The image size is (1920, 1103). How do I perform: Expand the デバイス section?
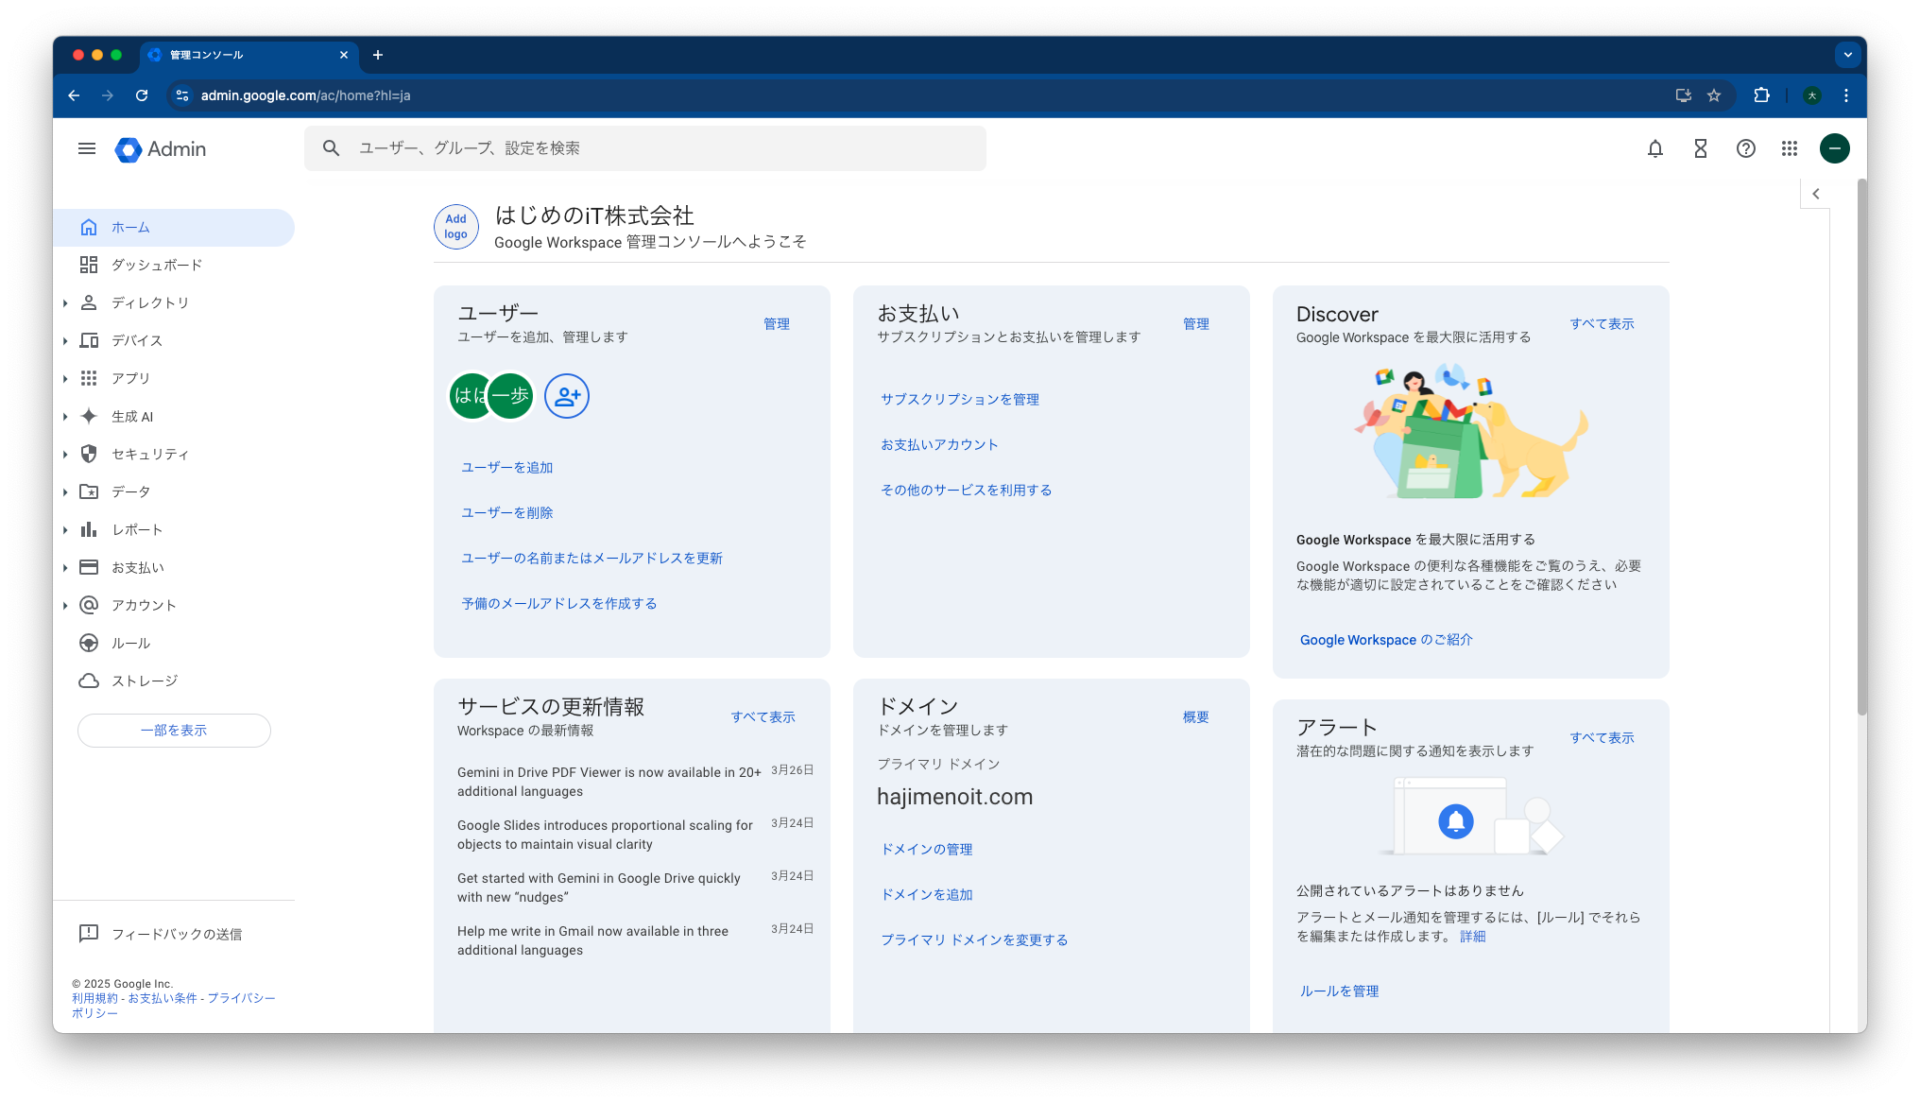click(66, 341)
